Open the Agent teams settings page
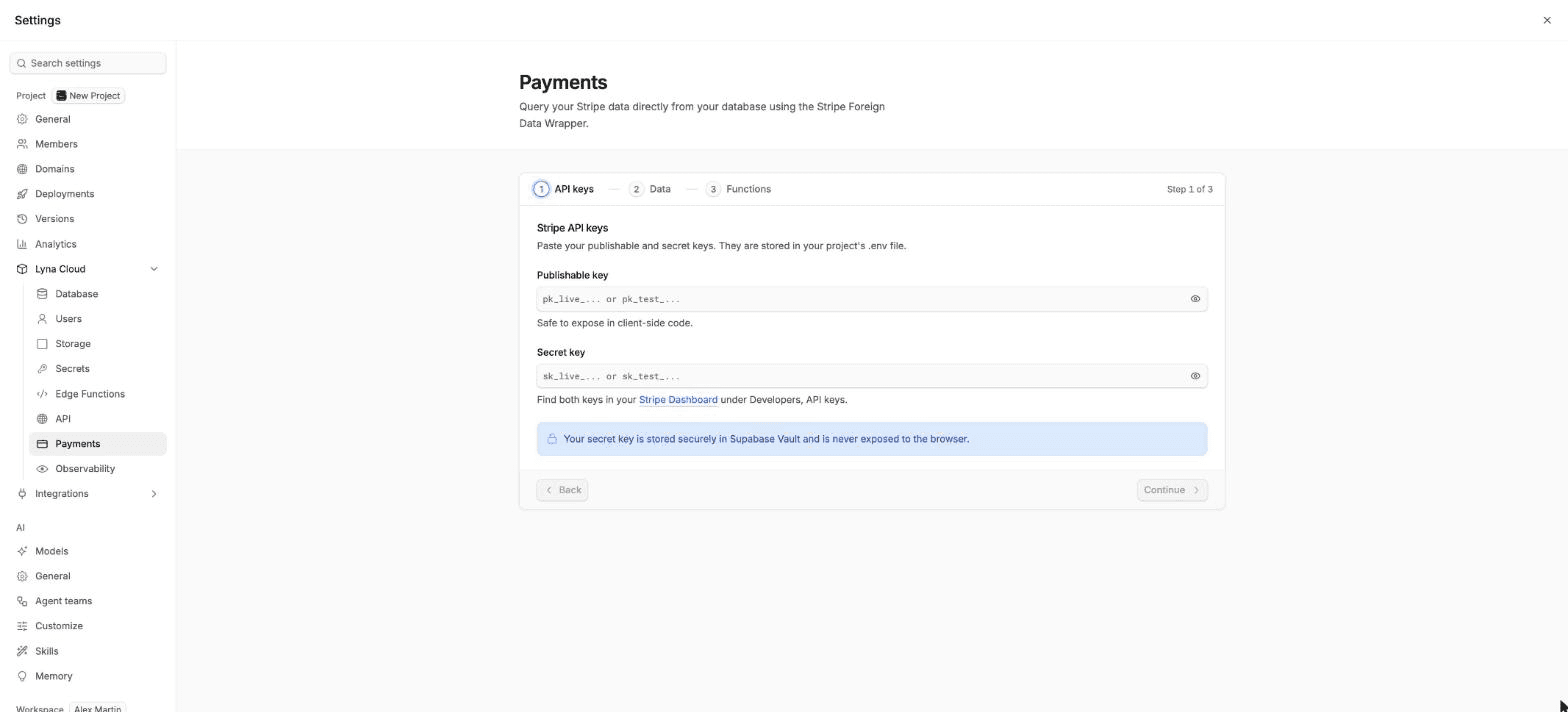This screenshot has height=712, width=1568. coord(88,601)
